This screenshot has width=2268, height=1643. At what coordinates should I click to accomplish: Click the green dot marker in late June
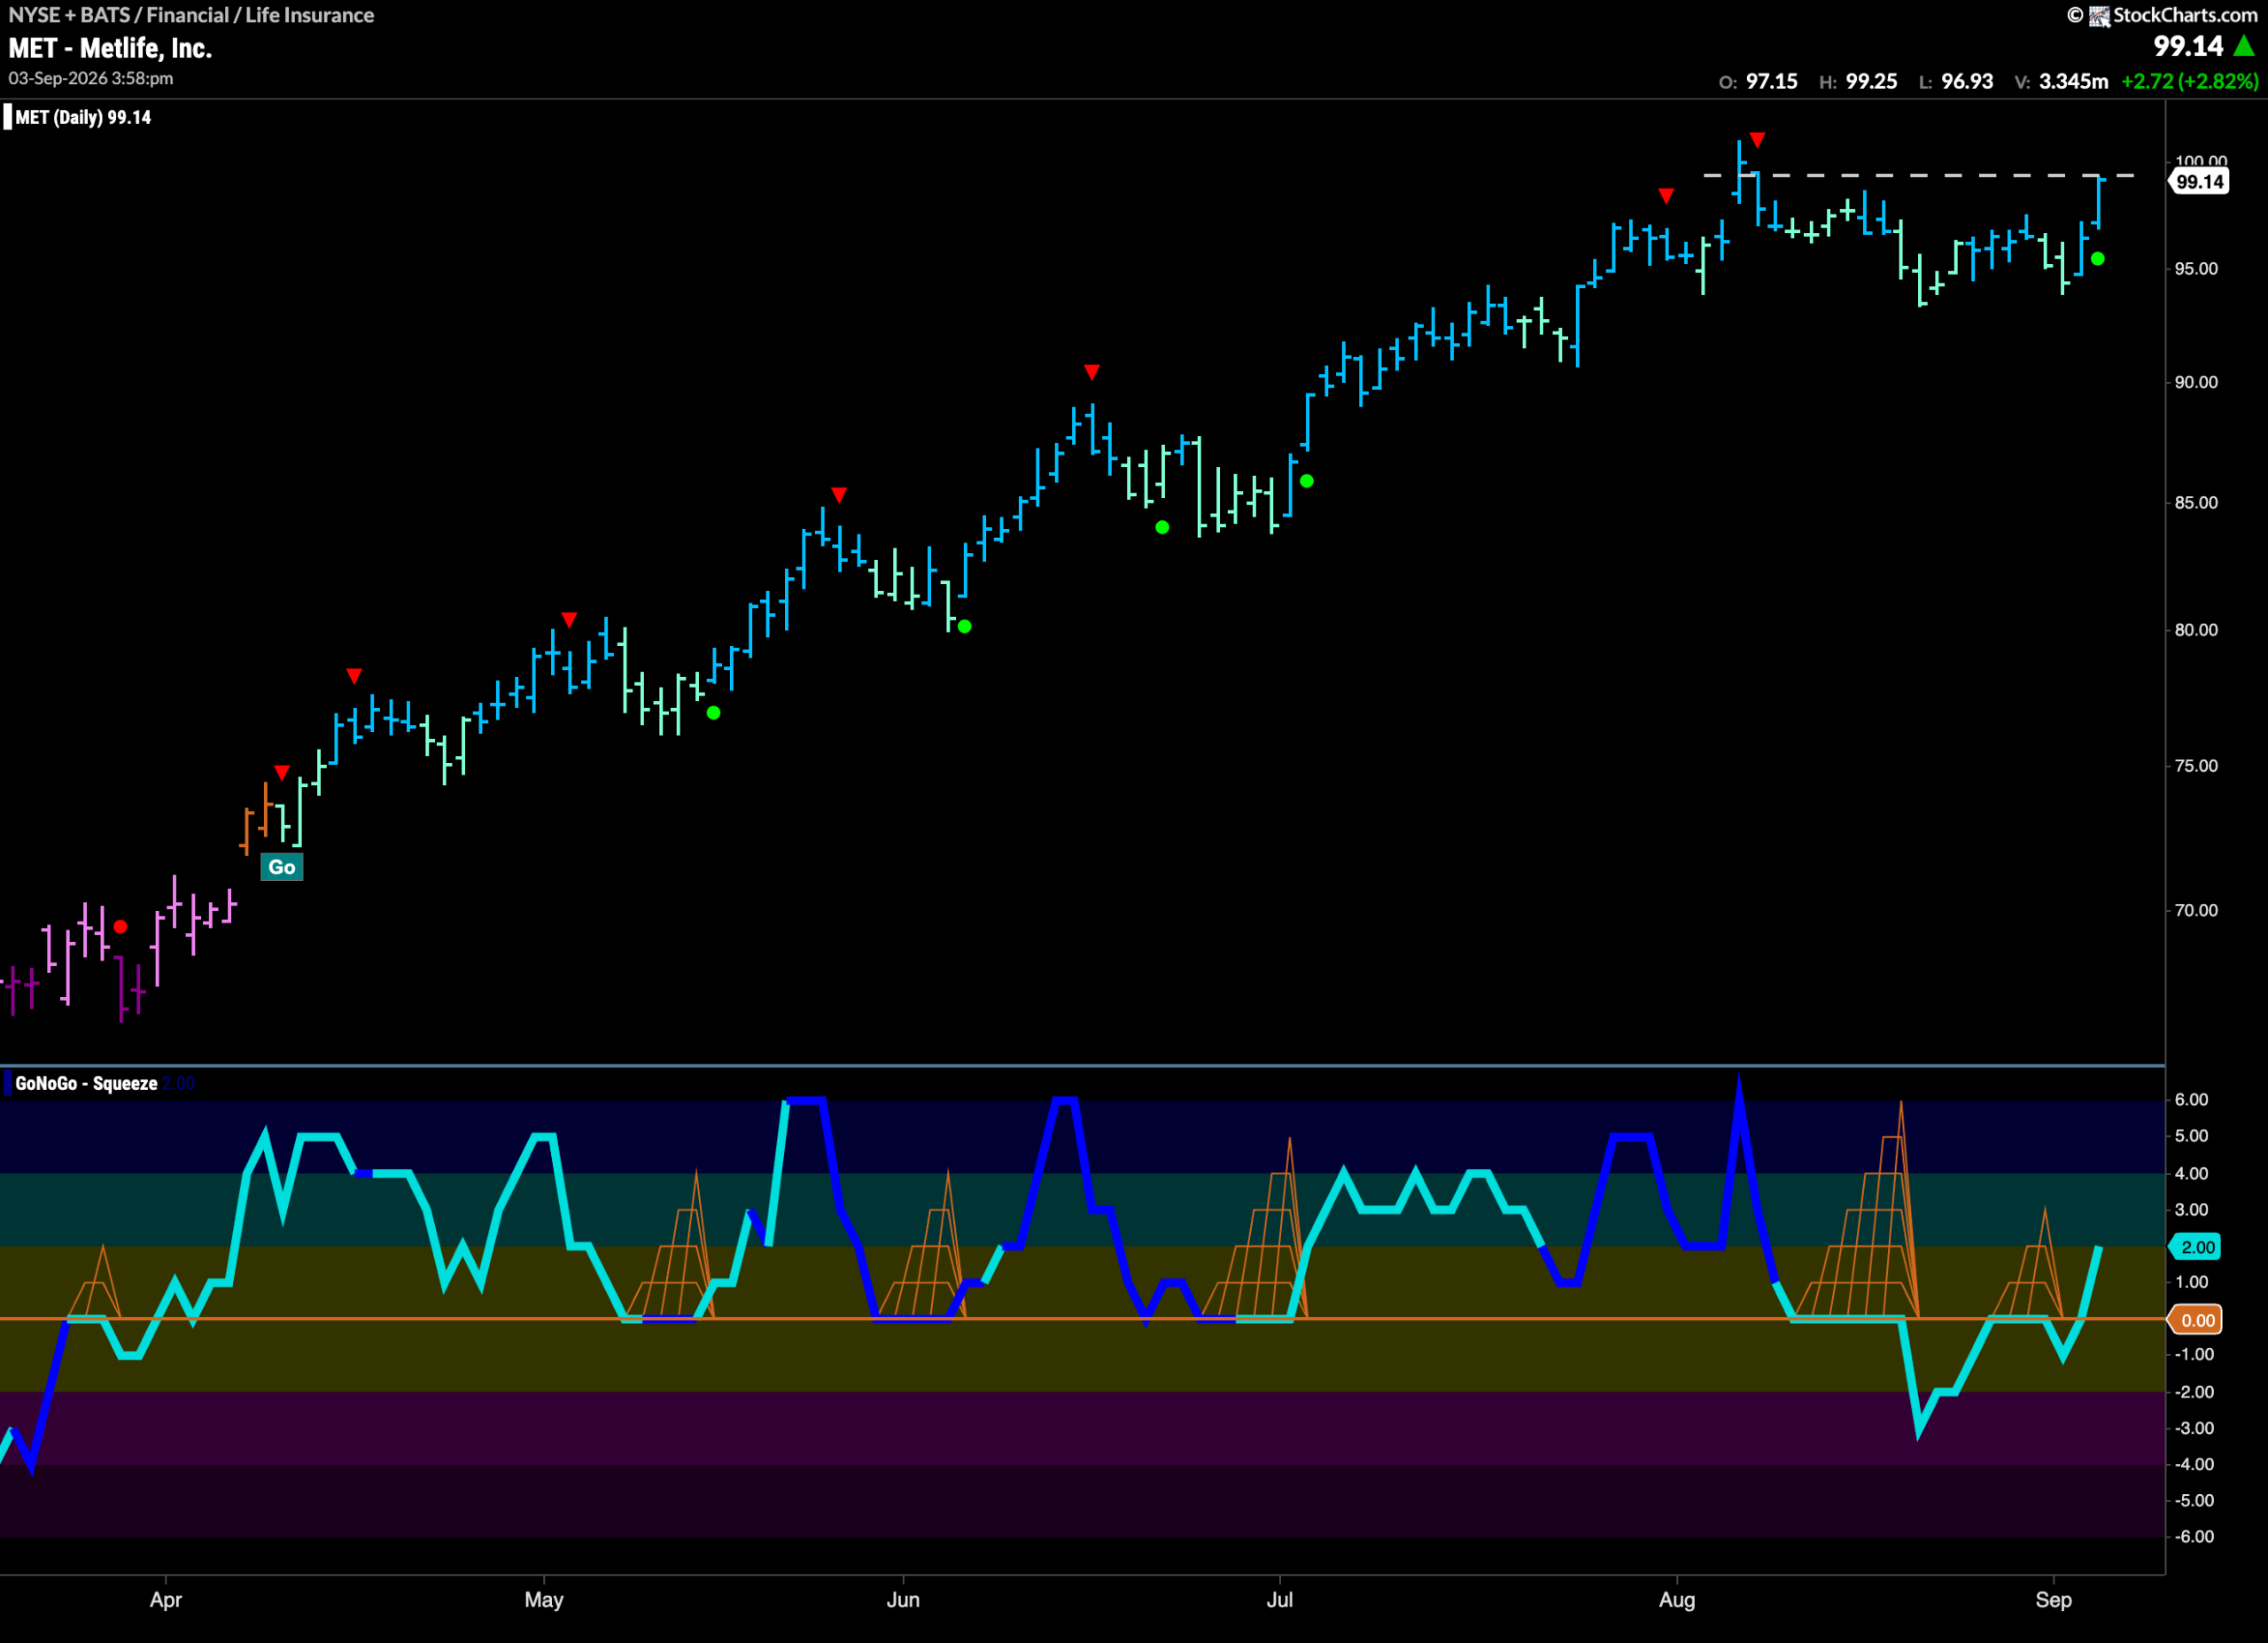(x=1162, y=527)
